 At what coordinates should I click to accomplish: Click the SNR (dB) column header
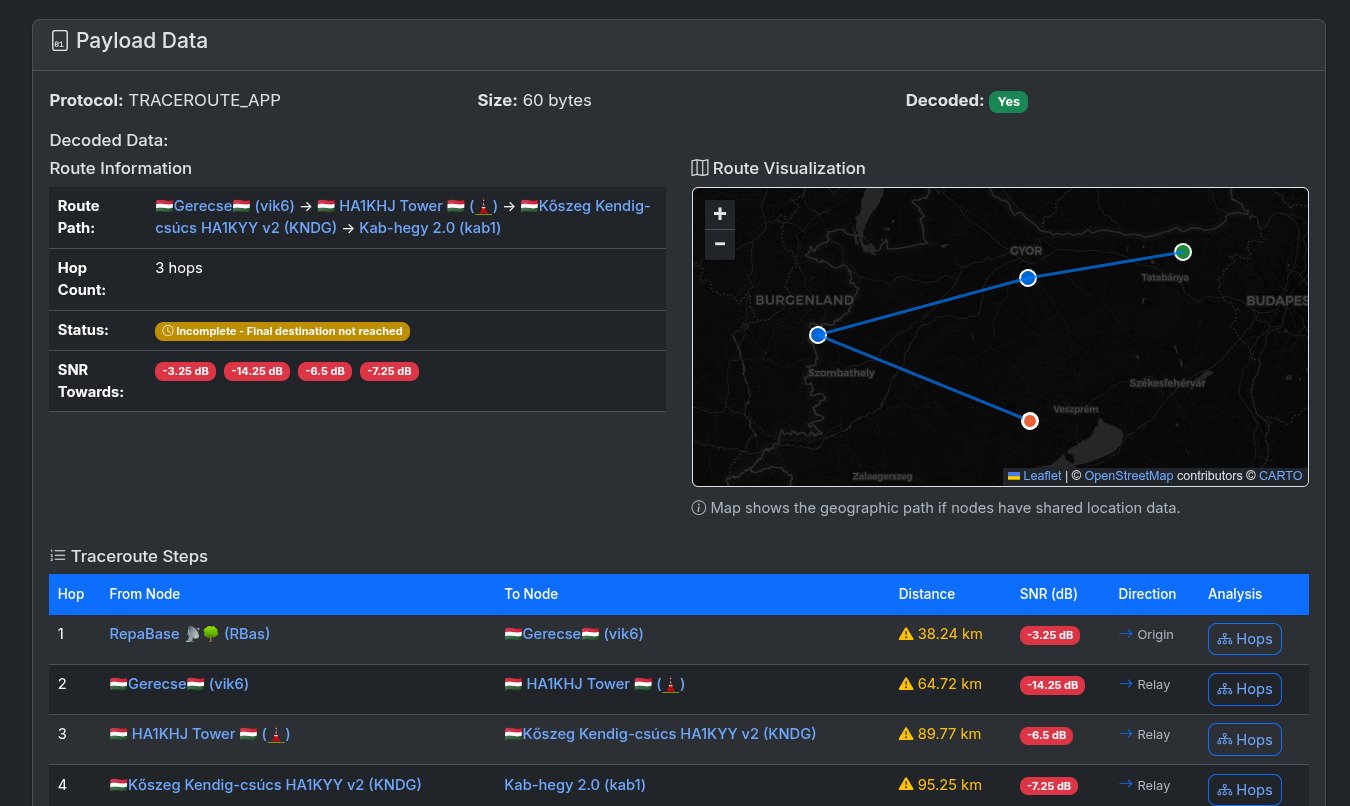(1049, 594)
